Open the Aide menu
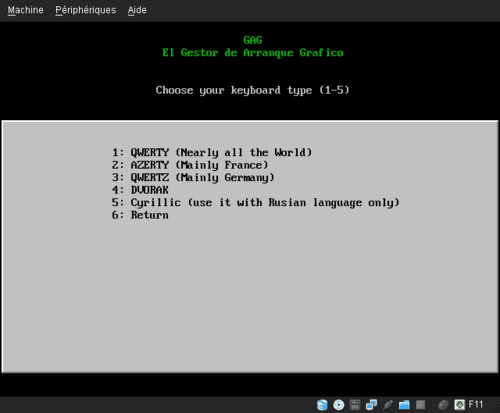 click(137, 10)
